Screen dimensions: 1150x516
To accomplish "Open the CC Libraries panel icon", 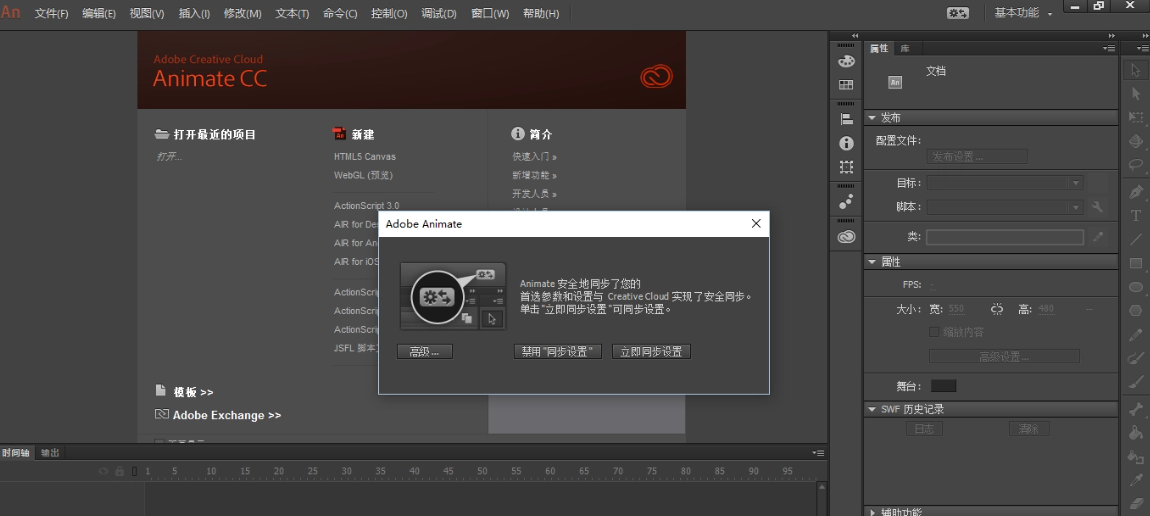I will (x=846, y=237).
